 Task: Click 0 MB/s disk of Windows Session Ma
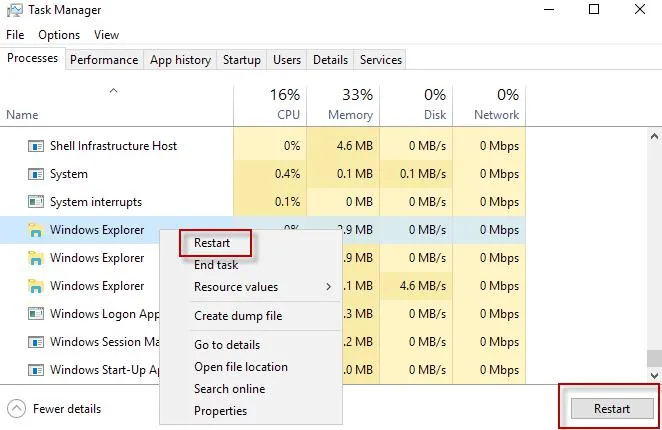(x=427, y=342)
